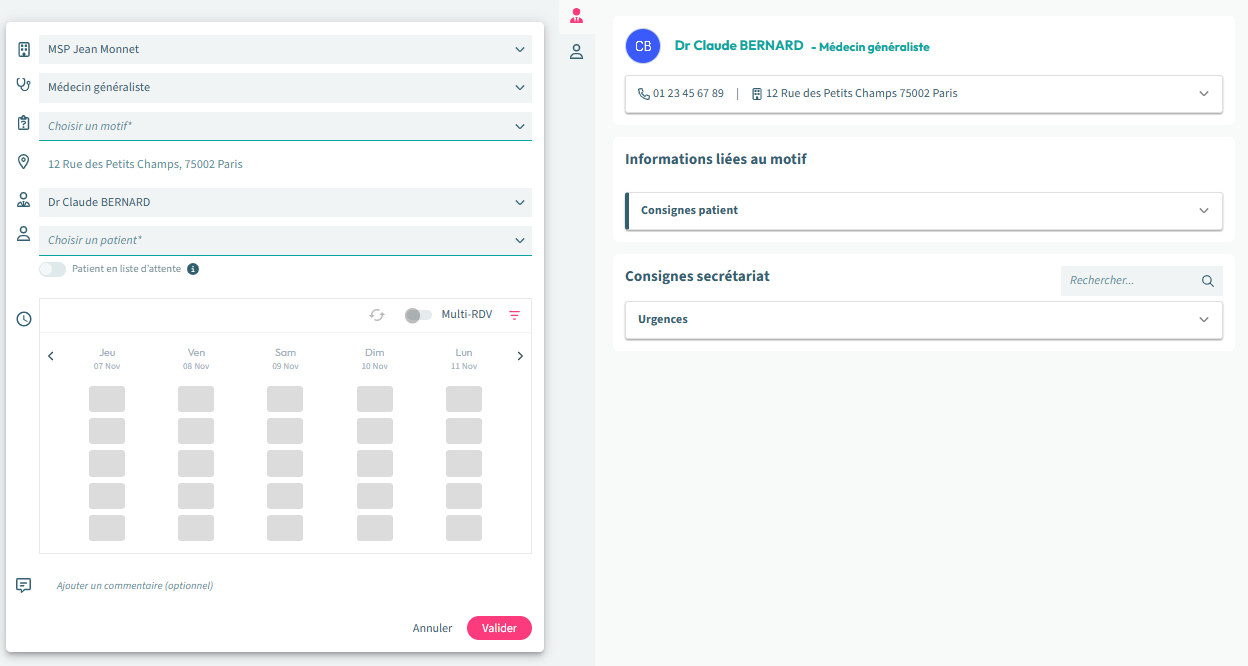Screen dimensions: 1248x666
Task: Click the CB doctor avatar circle
Action: 643,46
